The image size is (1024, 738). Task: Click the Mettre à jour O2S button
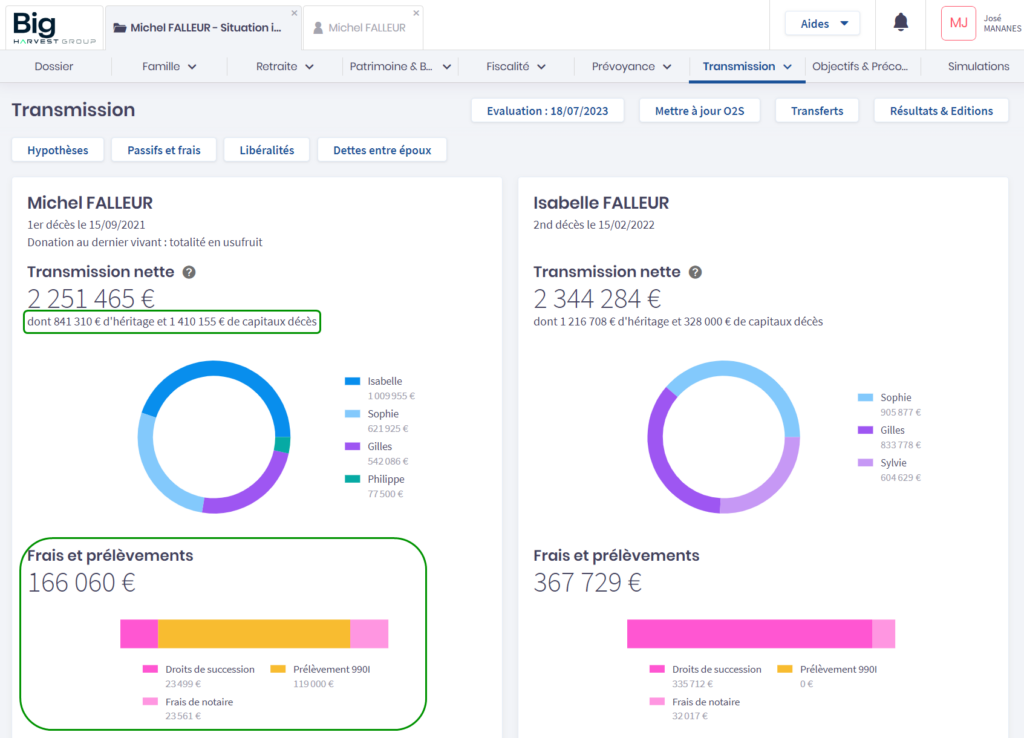700,111
